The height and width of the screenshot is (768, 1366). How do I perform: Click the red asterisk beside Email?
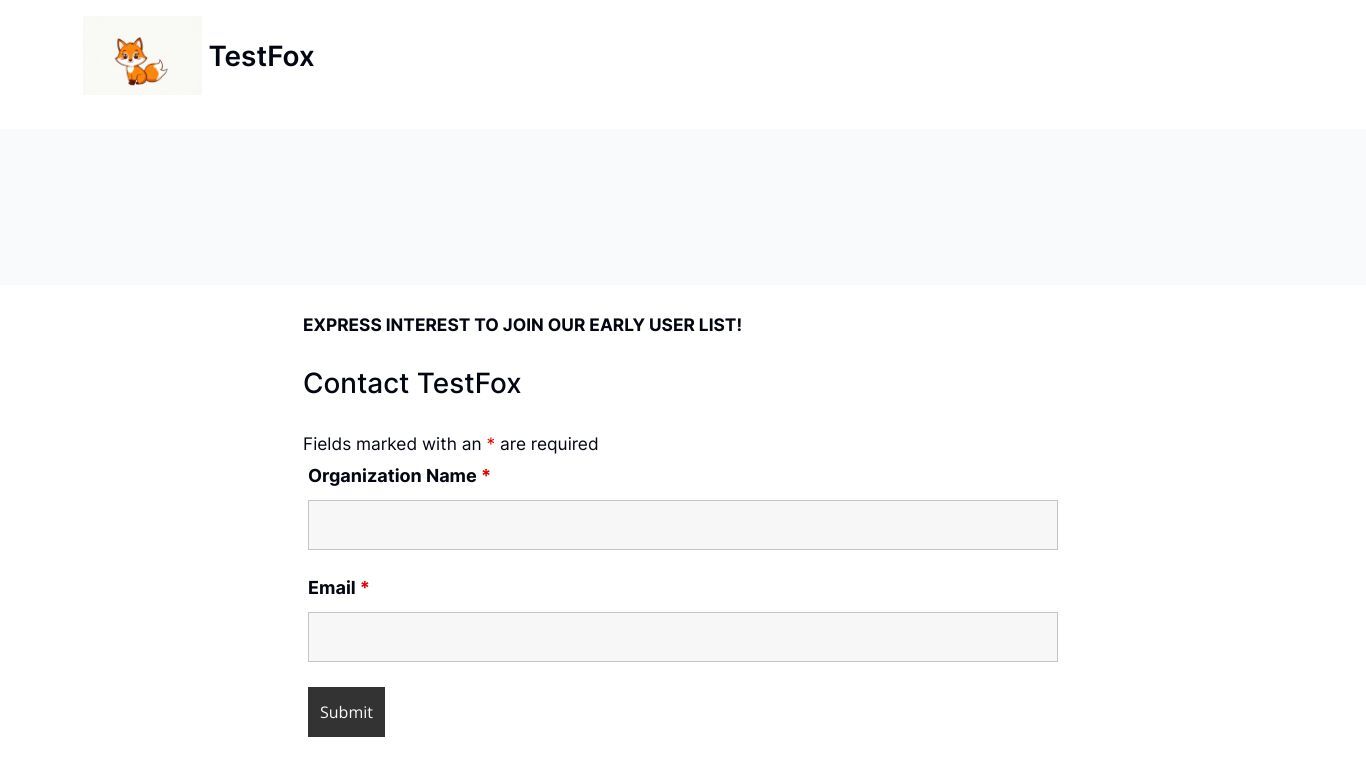tap(365, 586)
